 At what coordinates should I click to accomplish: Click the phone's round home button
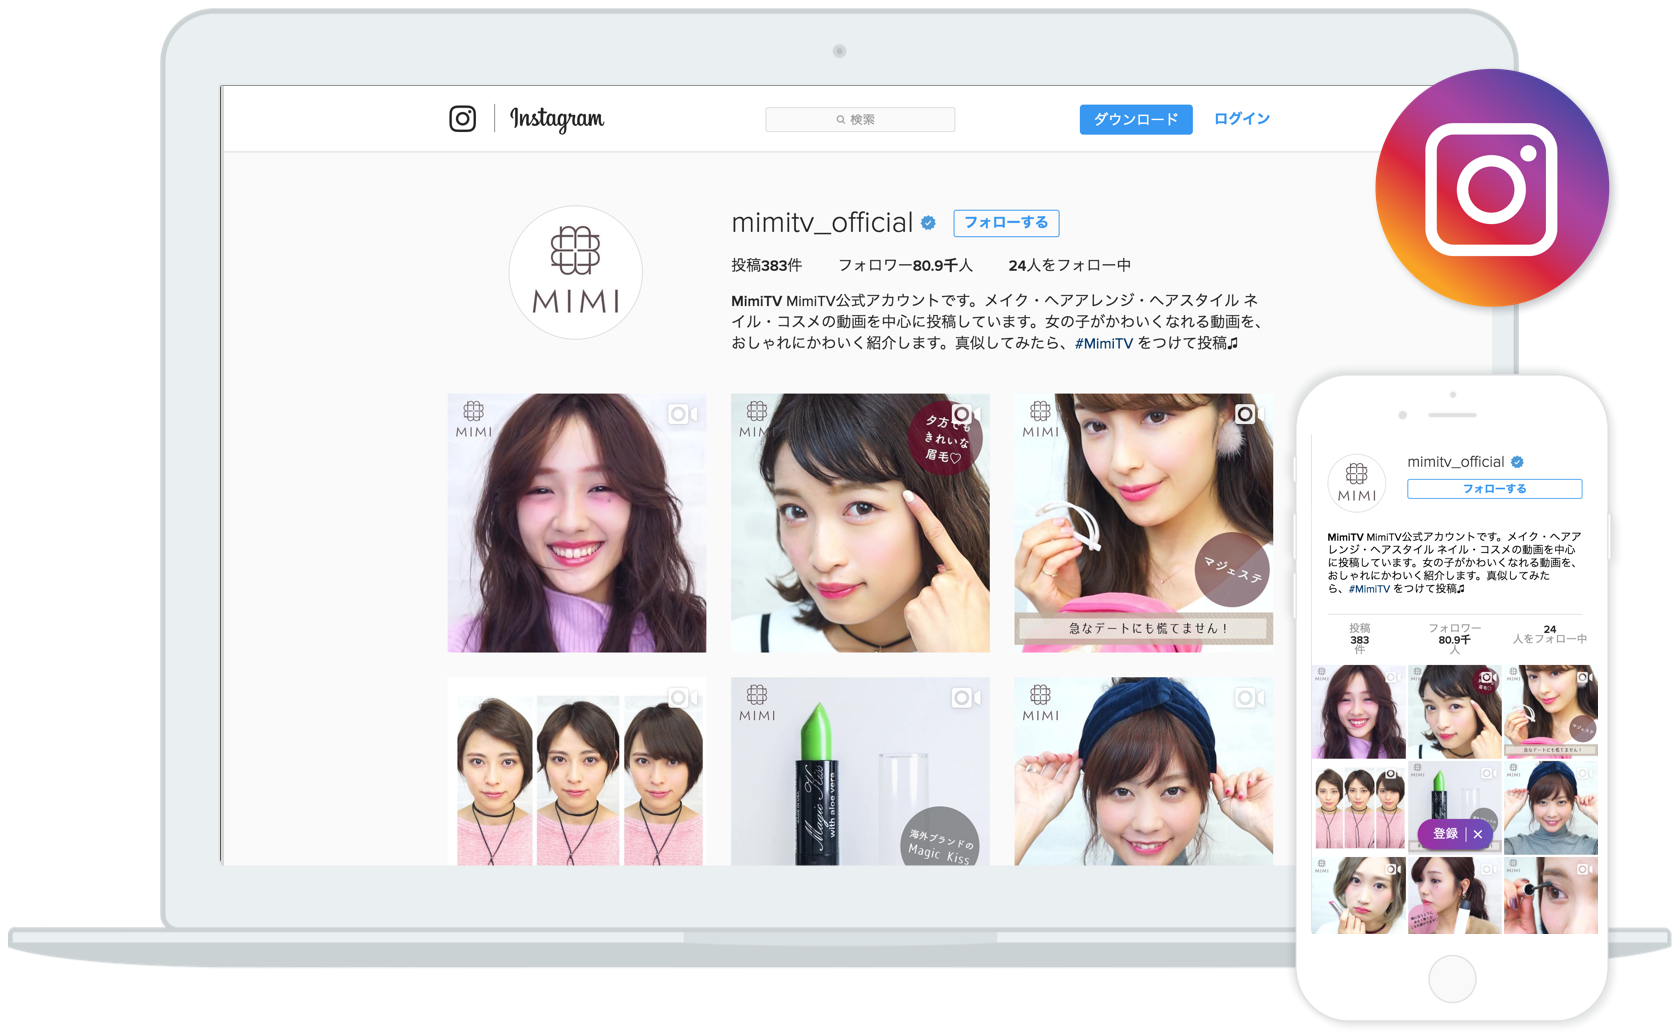pos(1452,978)
